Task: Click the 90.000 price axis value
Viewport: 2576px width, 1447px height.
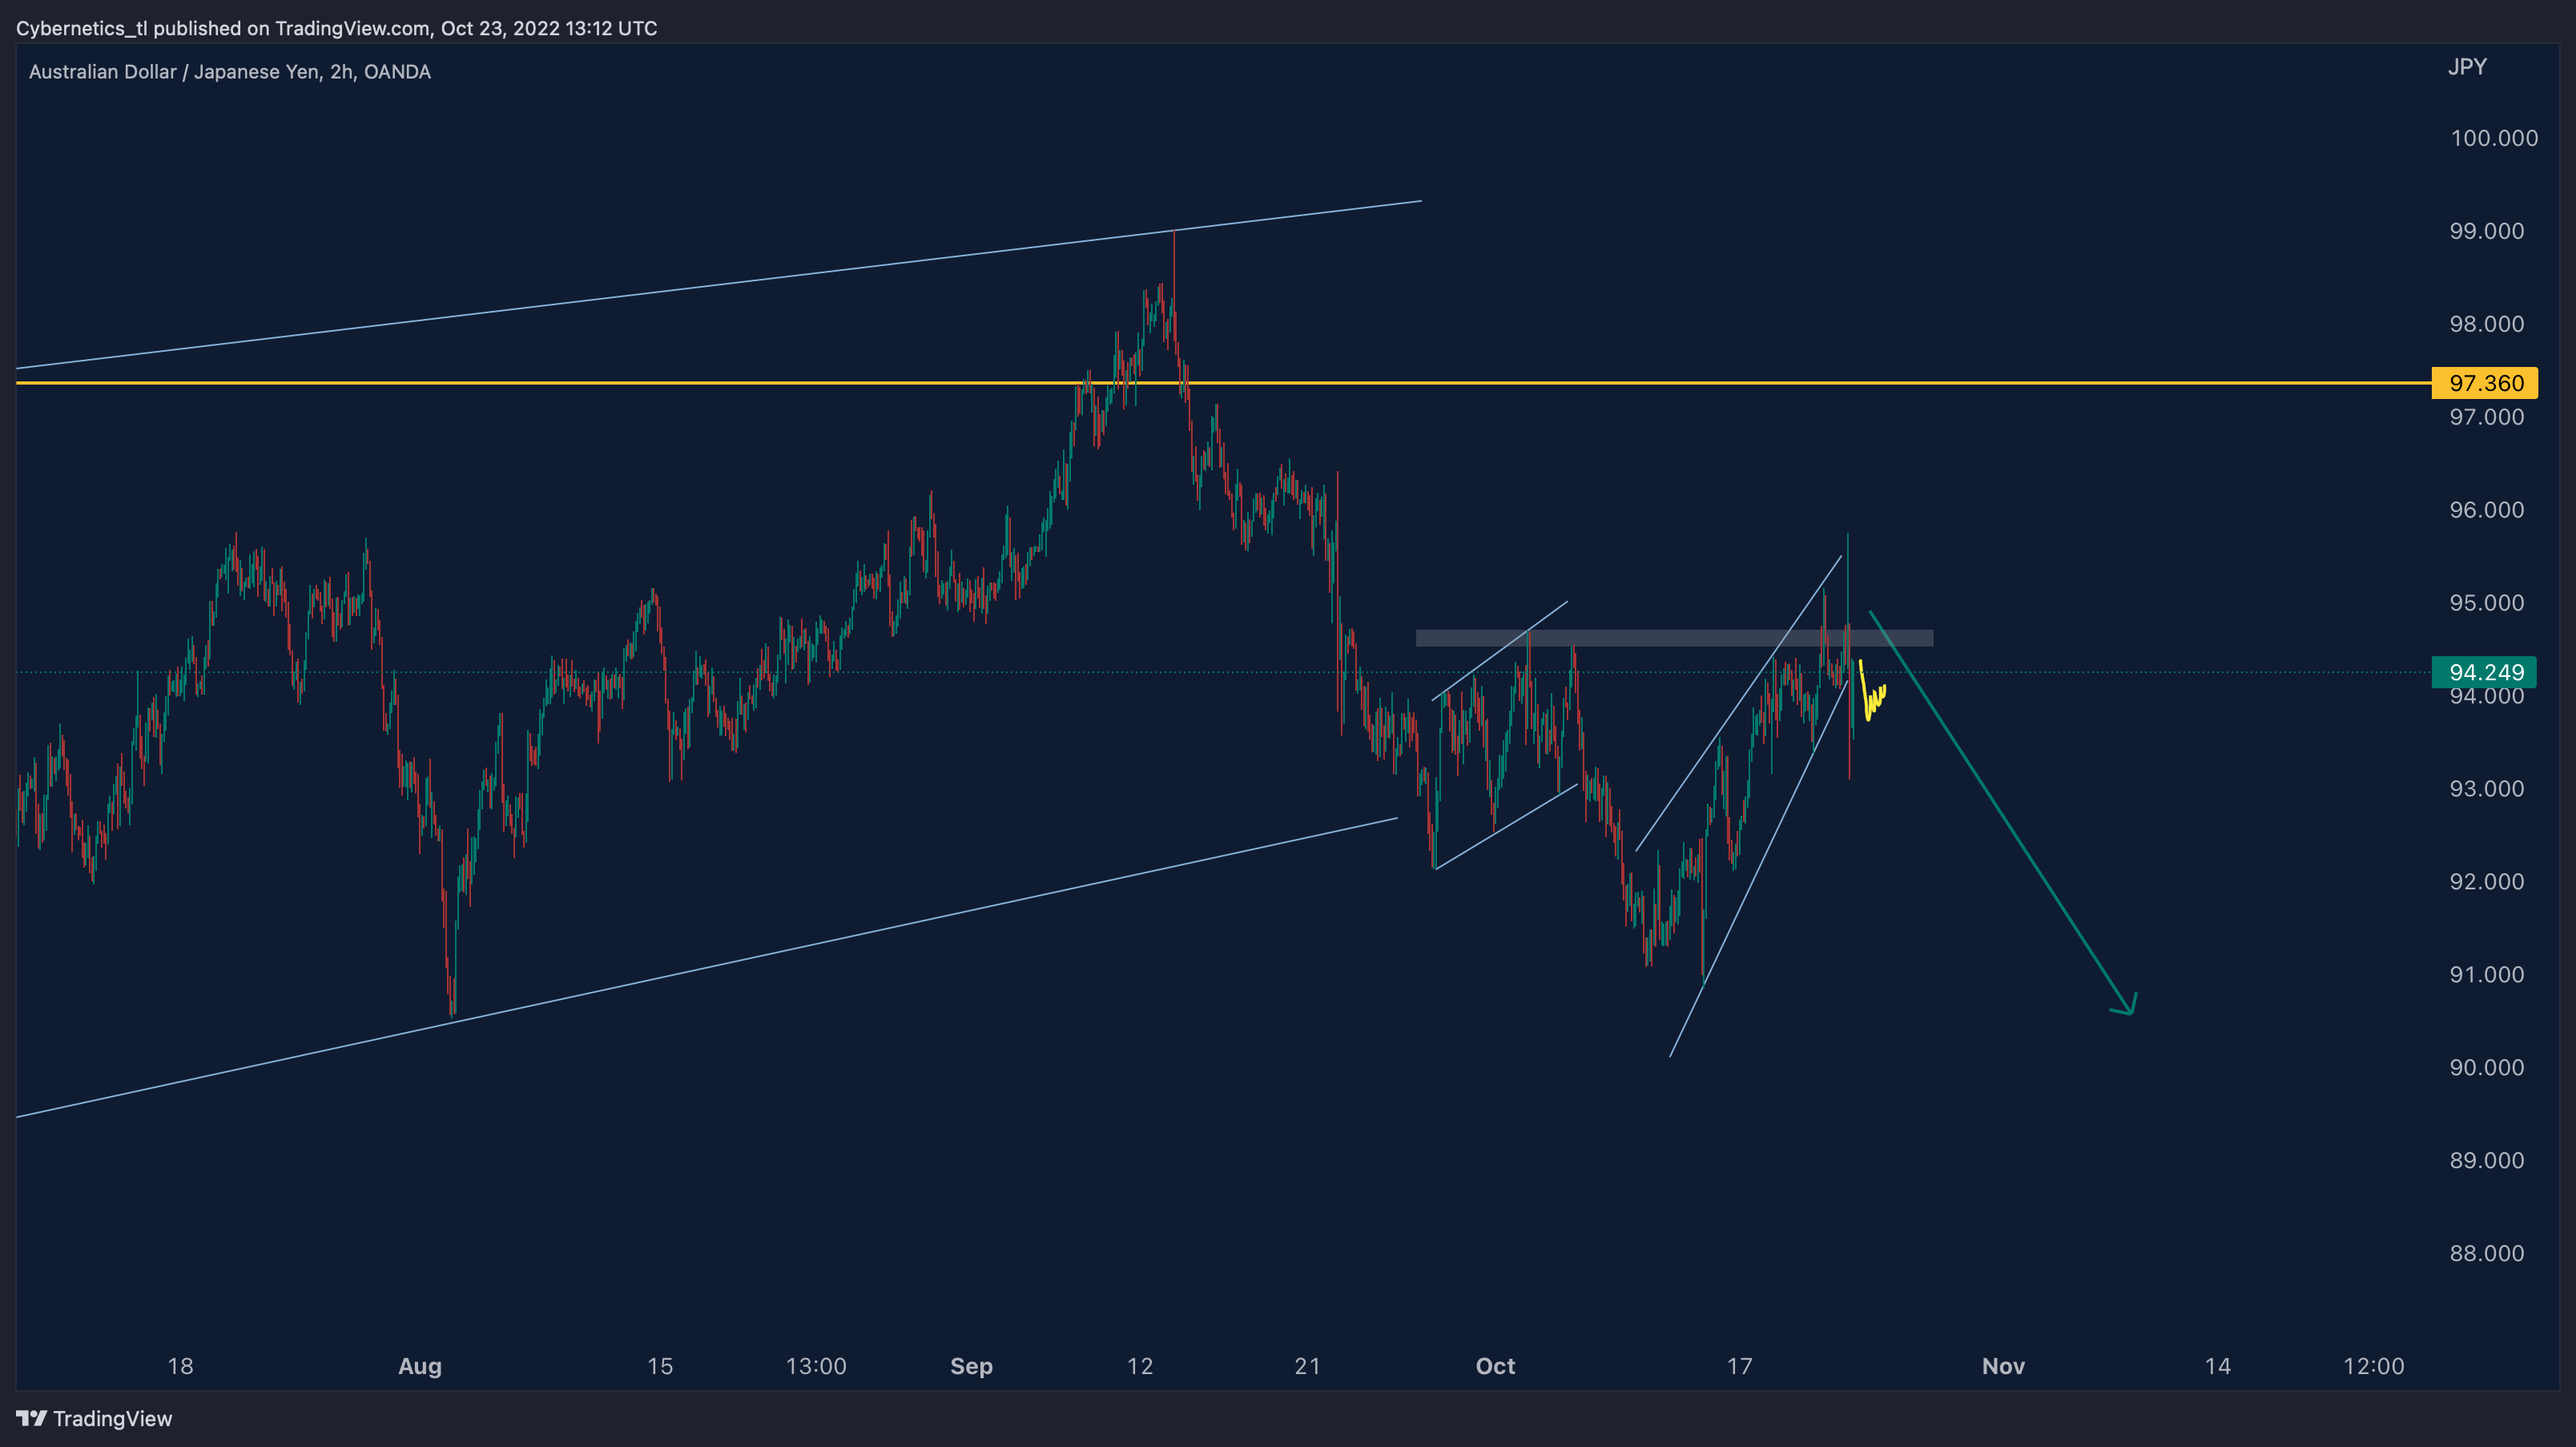Action: point(2486,1068)
